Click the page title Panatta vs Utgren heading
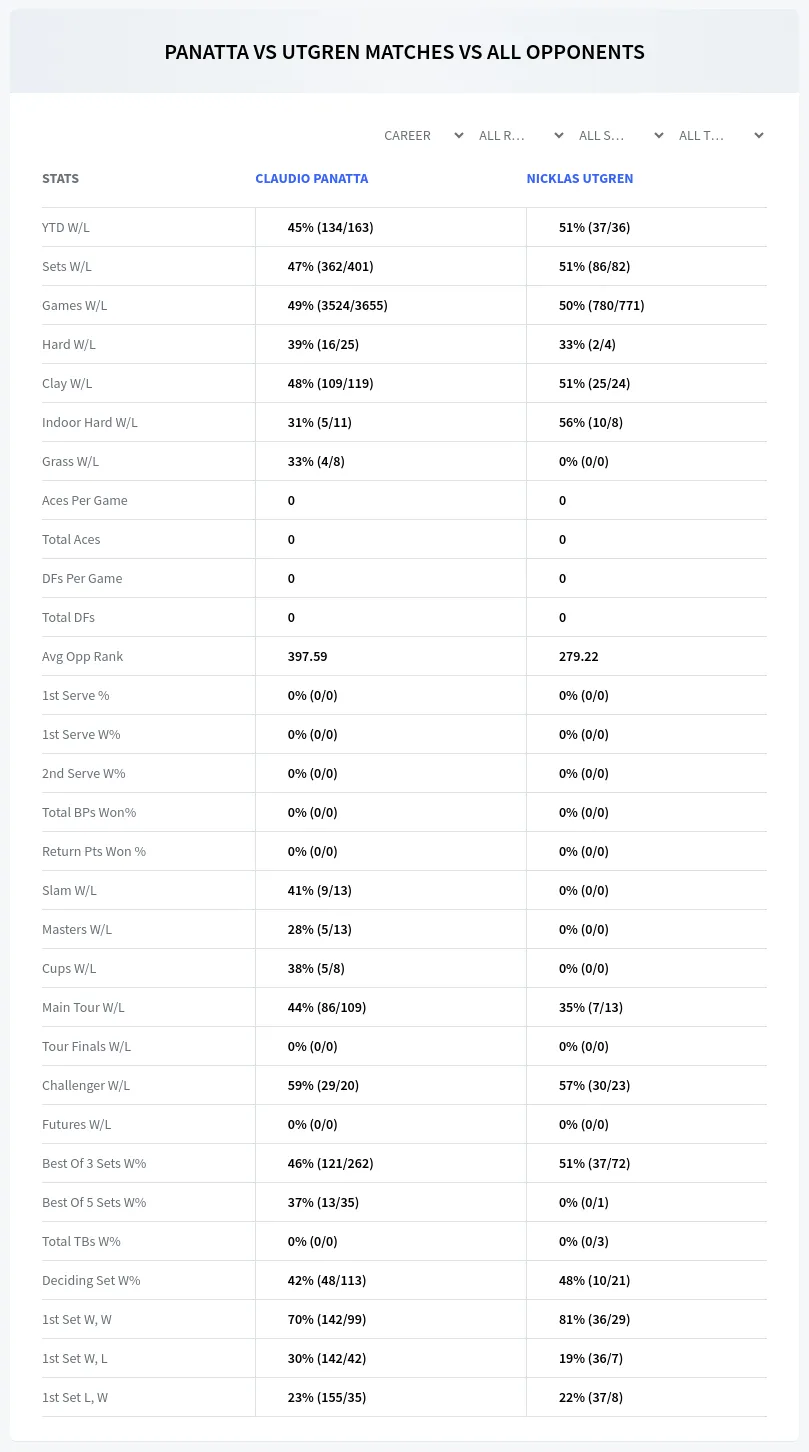Screen dimensions: 809x1452 tap(404, 52)
